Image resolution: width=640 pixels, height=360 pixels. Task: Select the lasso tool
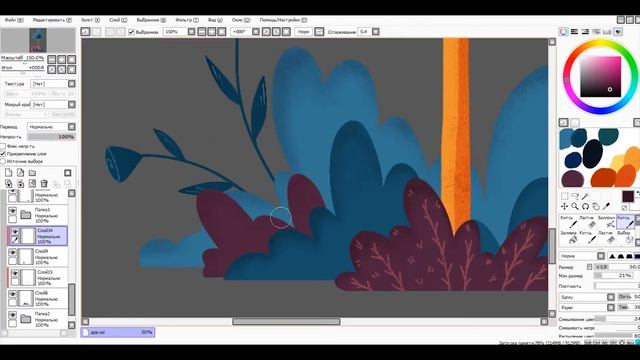tap(575, 196)
